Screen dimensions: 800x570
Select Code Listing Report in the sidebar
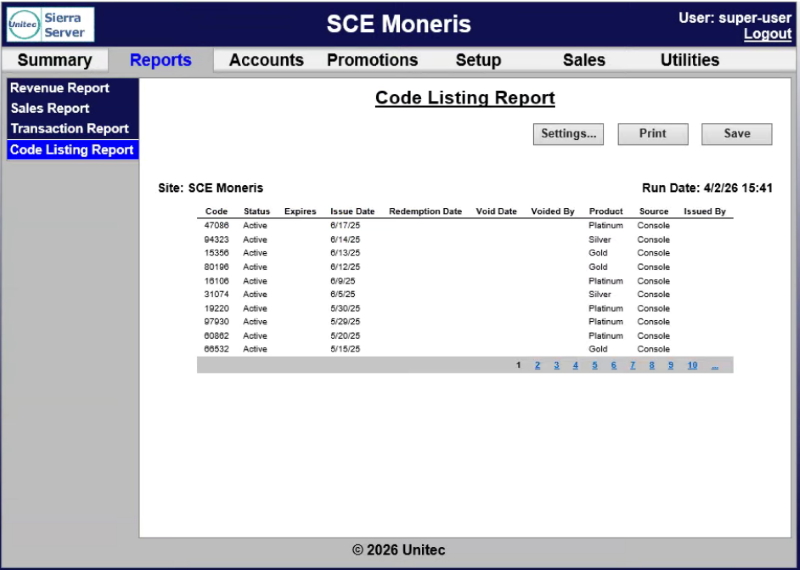point(72,150)
